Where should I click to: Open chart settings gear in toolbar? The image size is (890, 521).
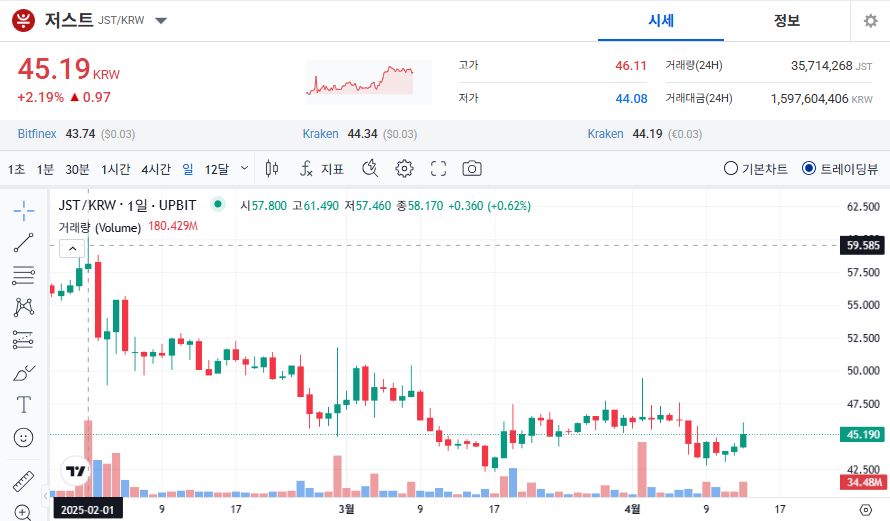[x=404, y=169]
